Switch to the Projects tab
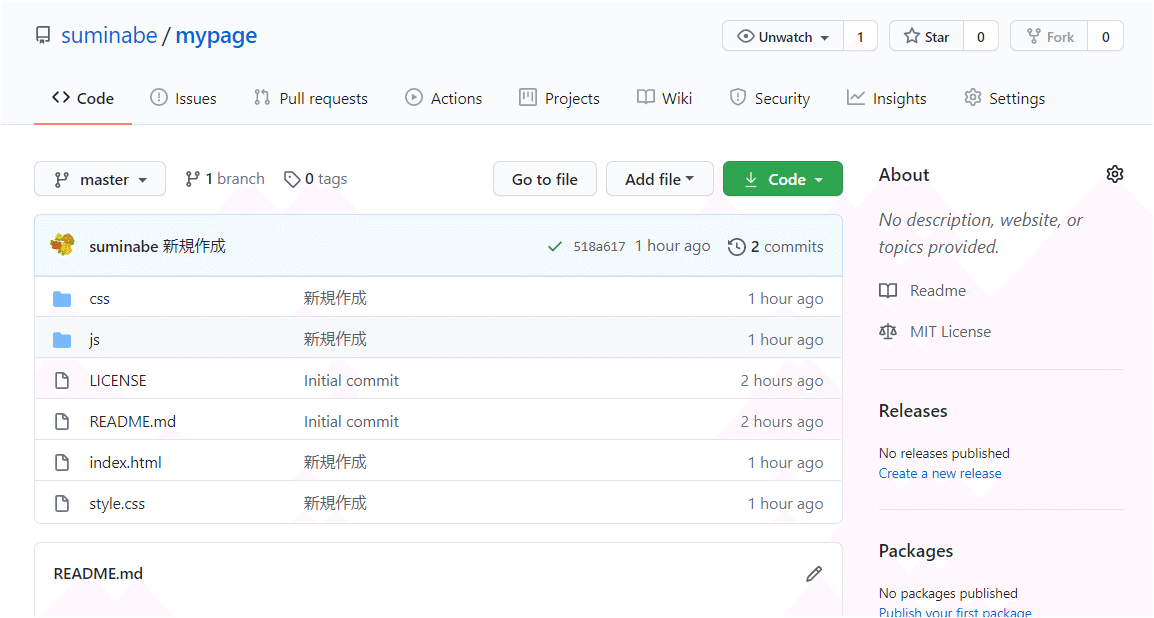 point(559,98)
